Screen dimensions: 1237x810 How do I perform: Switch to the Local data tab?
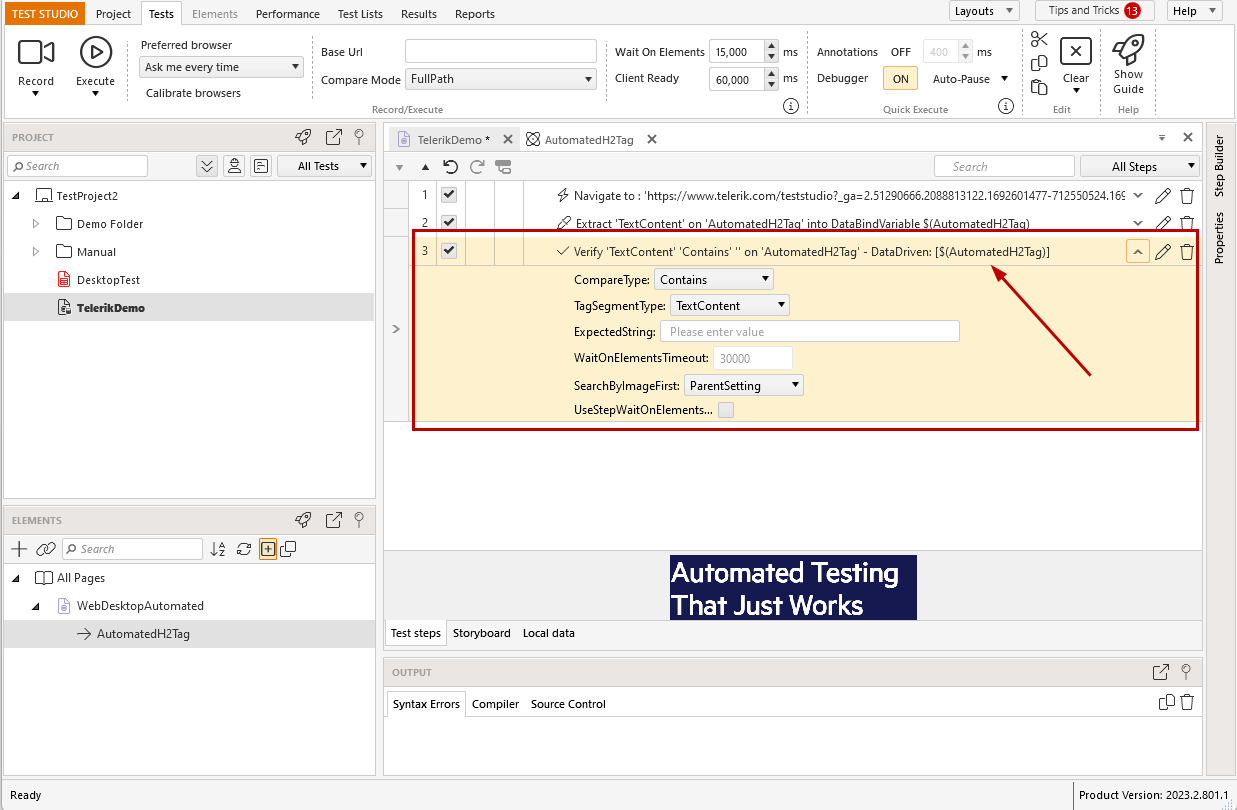point(549,633)
